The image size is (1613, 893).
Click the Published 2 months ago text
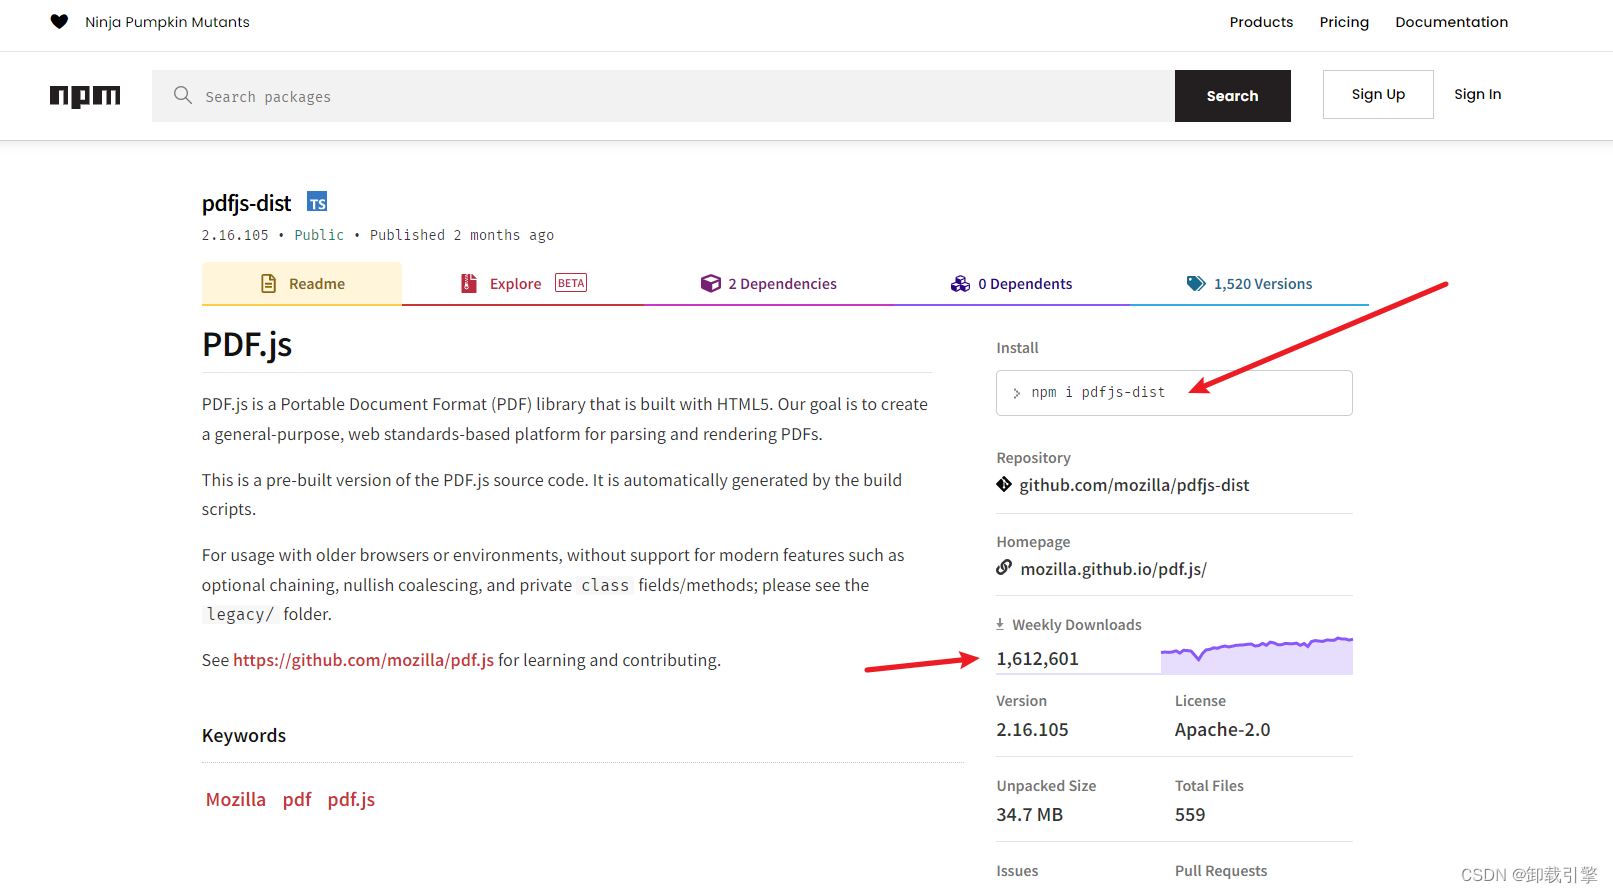(462, 235)
